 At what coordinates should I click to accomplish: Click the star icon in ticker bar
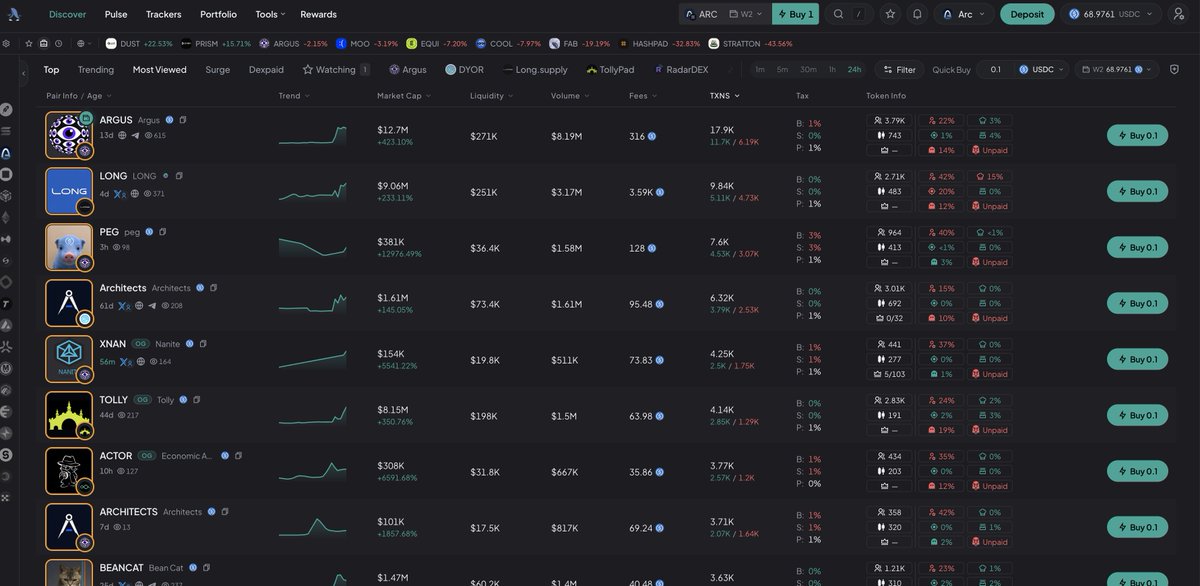coord(27,44)
